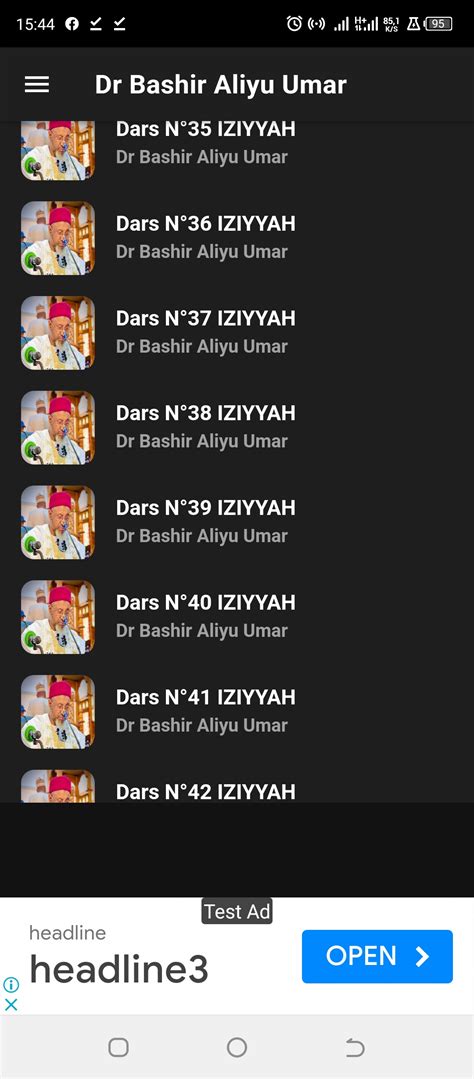Screen dimensions: 474x1079
Task: Select Dars N°37 IZIYYAH lecture
Action: point(237,332)
